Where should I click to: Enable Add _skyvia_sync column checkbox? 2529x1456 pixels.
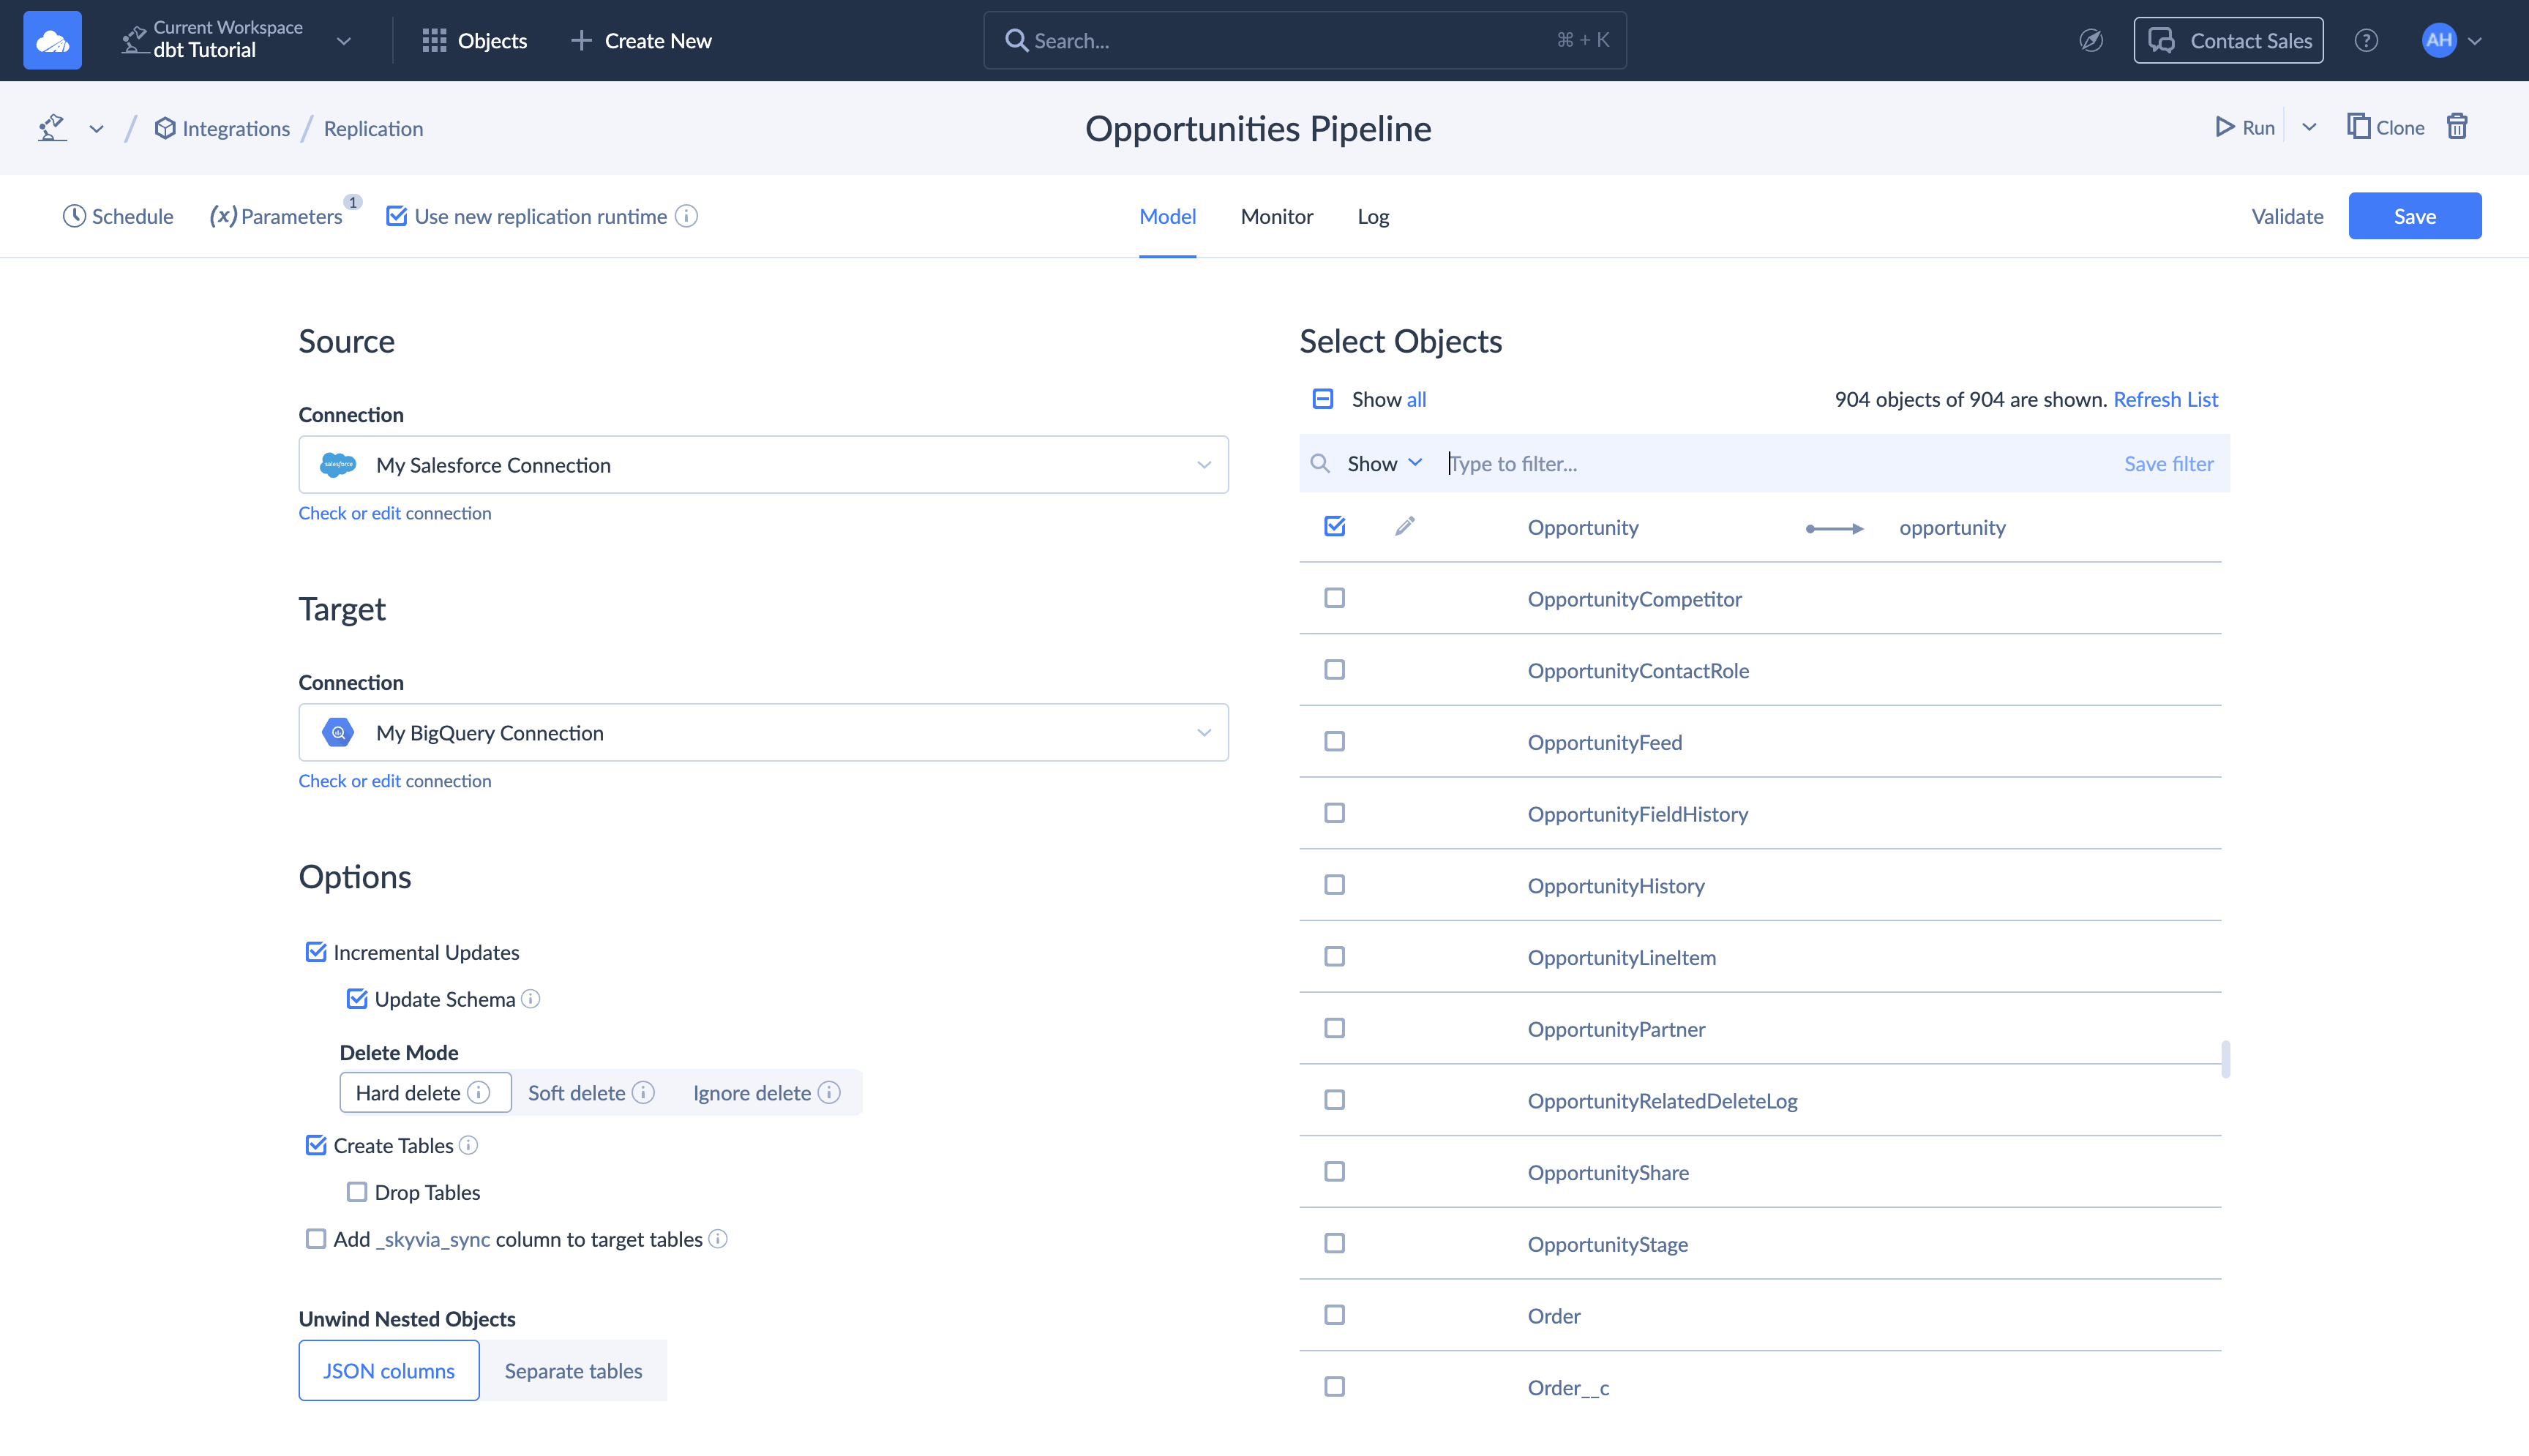point(316,1239)
